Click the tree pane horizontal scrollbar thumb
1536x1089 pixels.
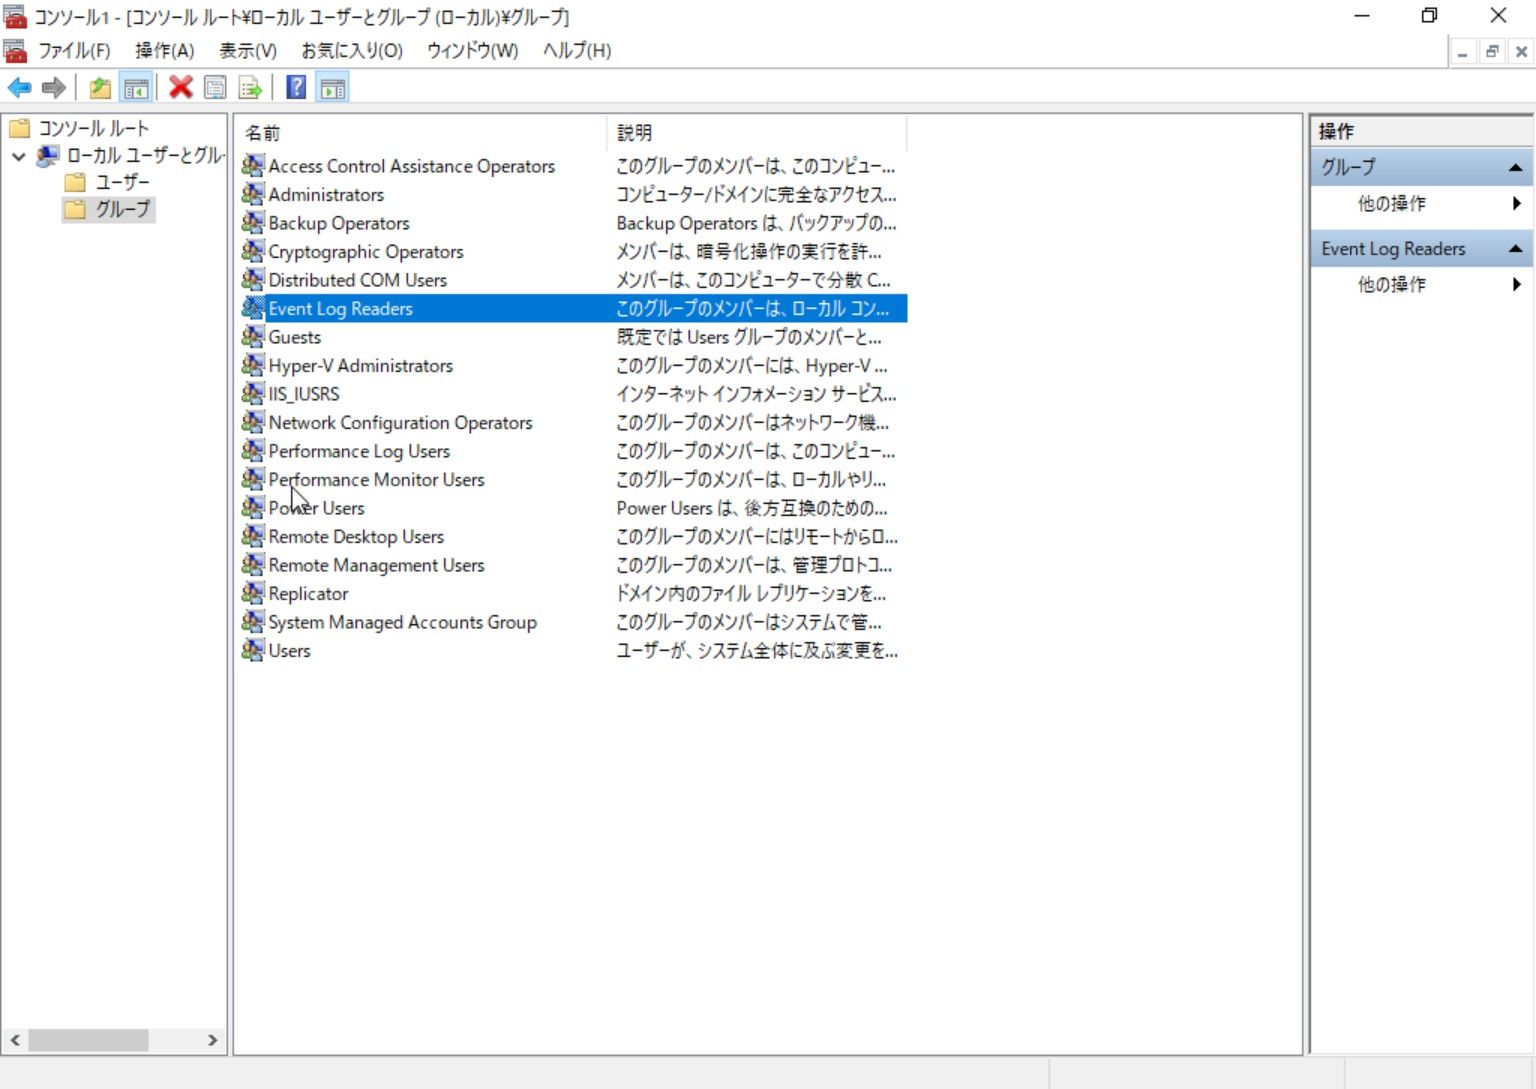click(88, 1040)
